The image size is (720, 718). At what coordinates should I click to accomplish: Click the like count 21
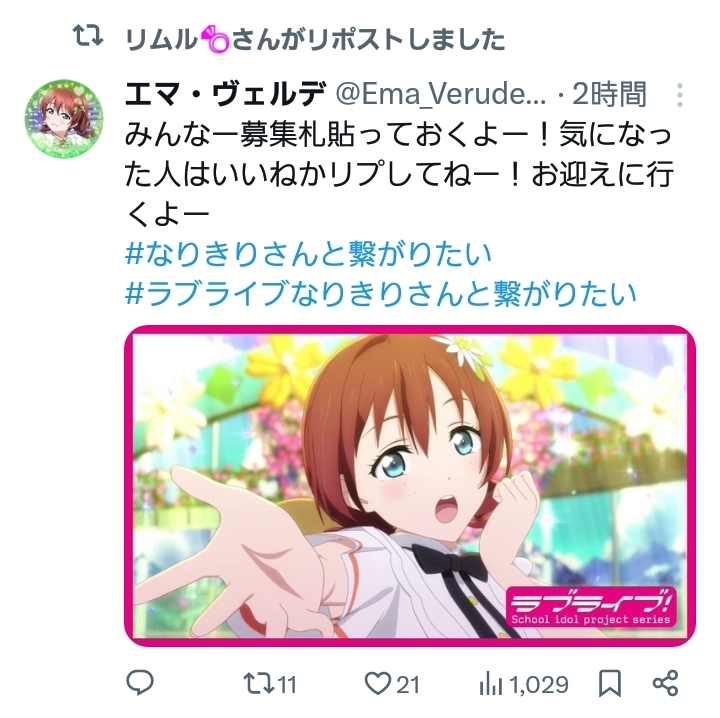click(408, 684)
